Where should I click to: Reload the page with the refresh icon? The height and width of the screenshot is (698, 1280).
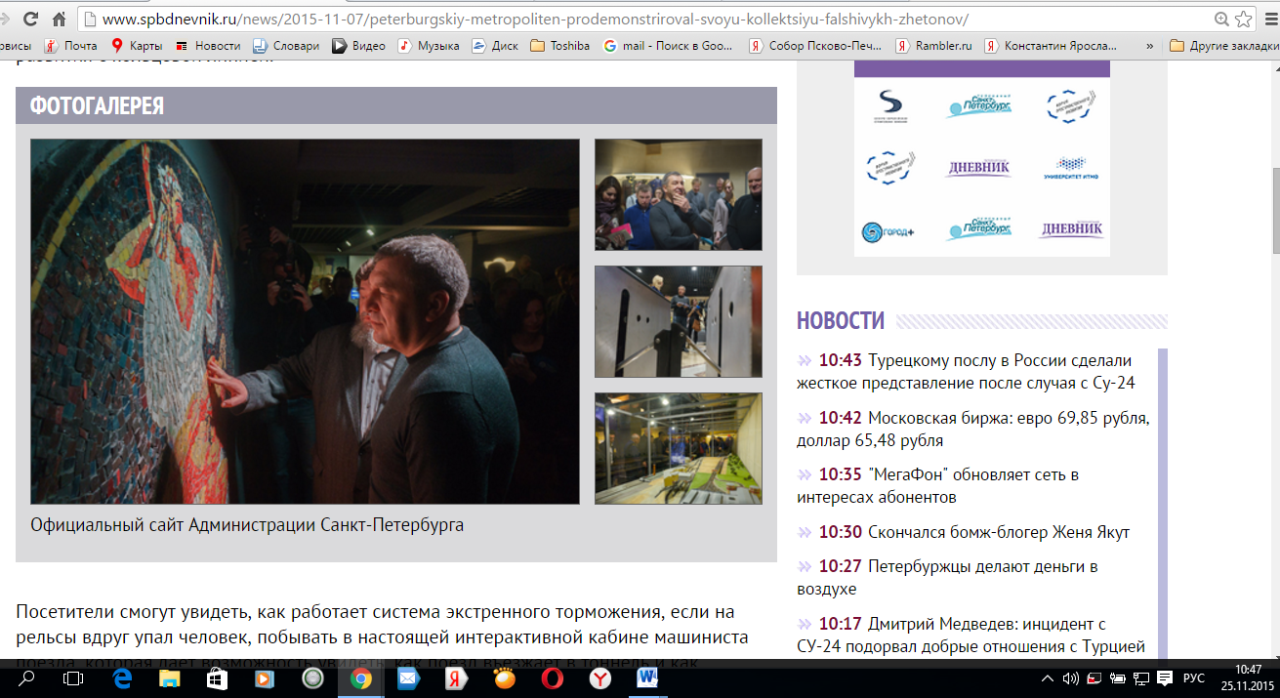click(x=30, y=19)
